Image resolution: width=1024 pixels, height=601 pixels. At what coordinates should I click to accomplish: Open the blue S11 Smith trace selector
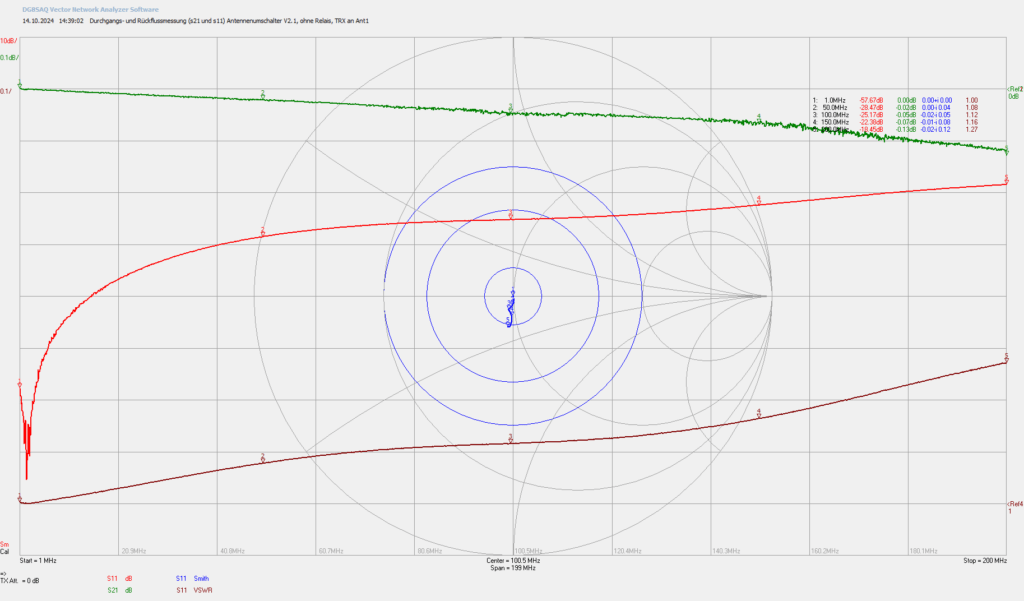coord(192,578)
